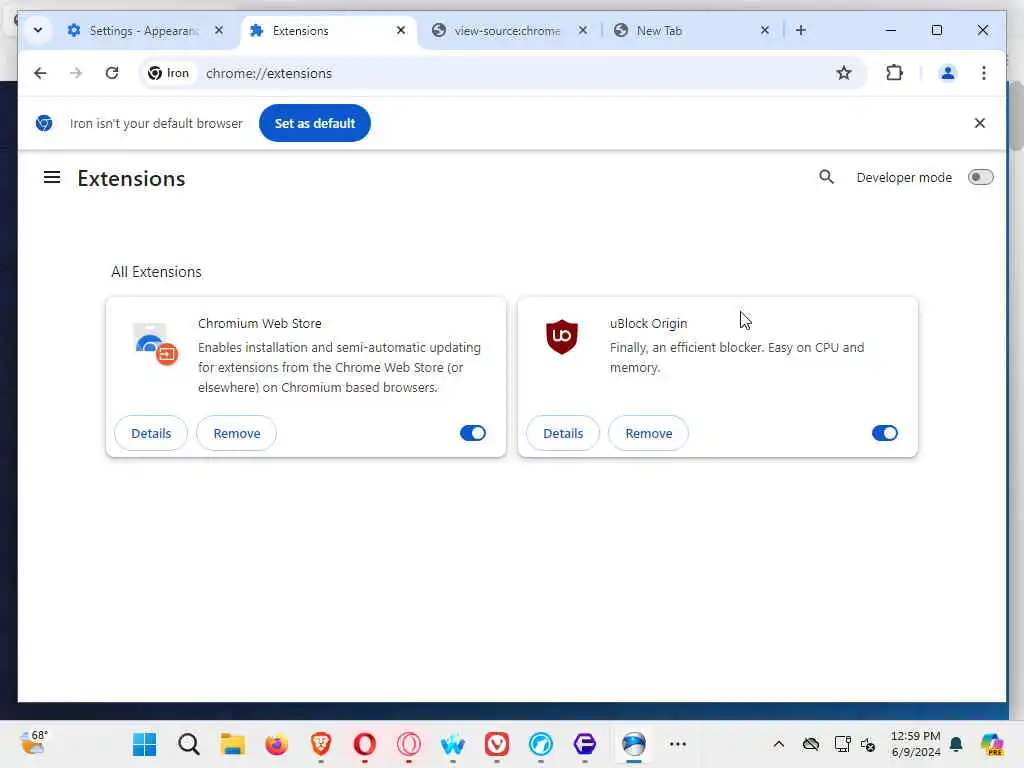Viewport: 1024px width, 768px height.
Task: Close the Extensions tab
Action: tap(401, 30)
